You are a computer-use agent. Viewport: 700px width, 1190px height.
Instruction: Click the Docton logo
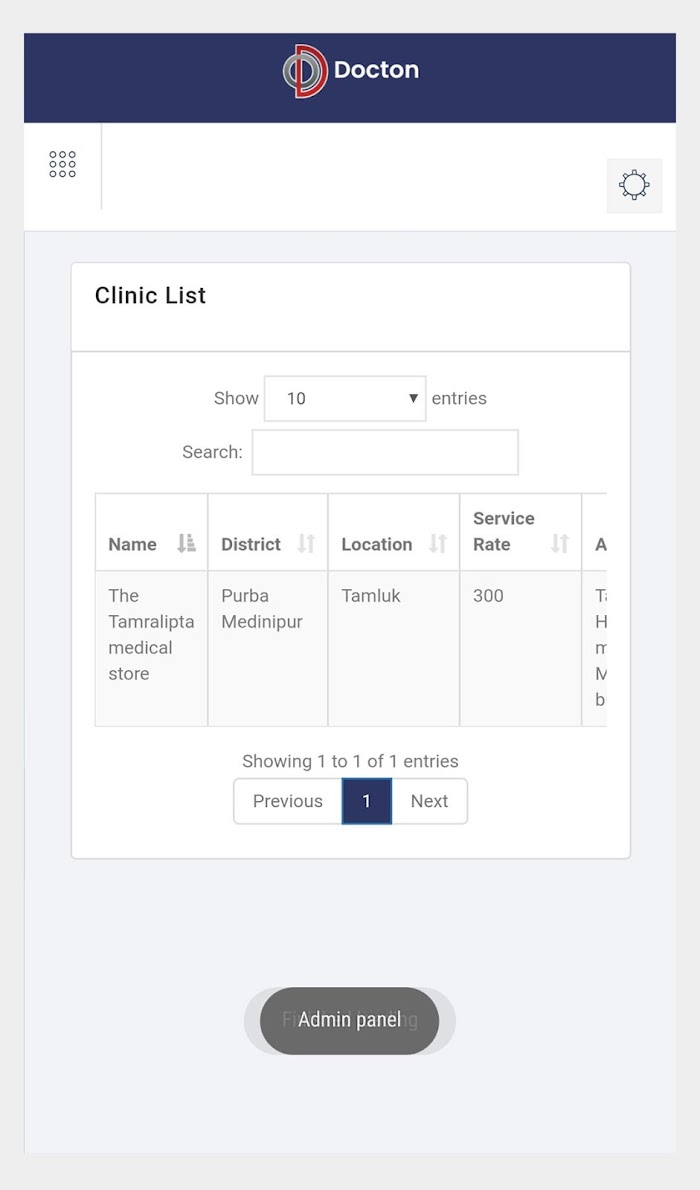click(350, 71)
